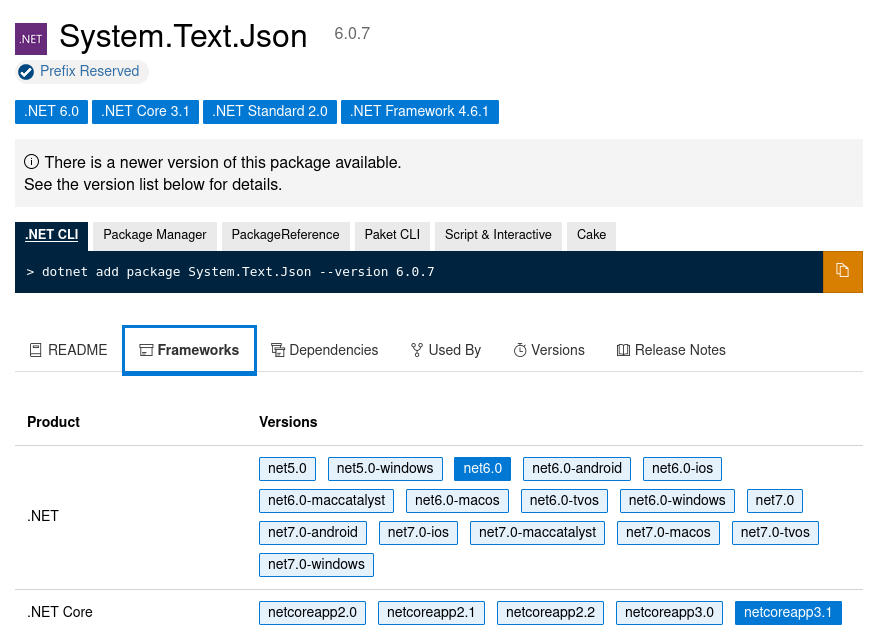This screenshot has width=877, height=636.
Task: Click the .NET Framework 4.6.1 badge
Action: [419, 111]
